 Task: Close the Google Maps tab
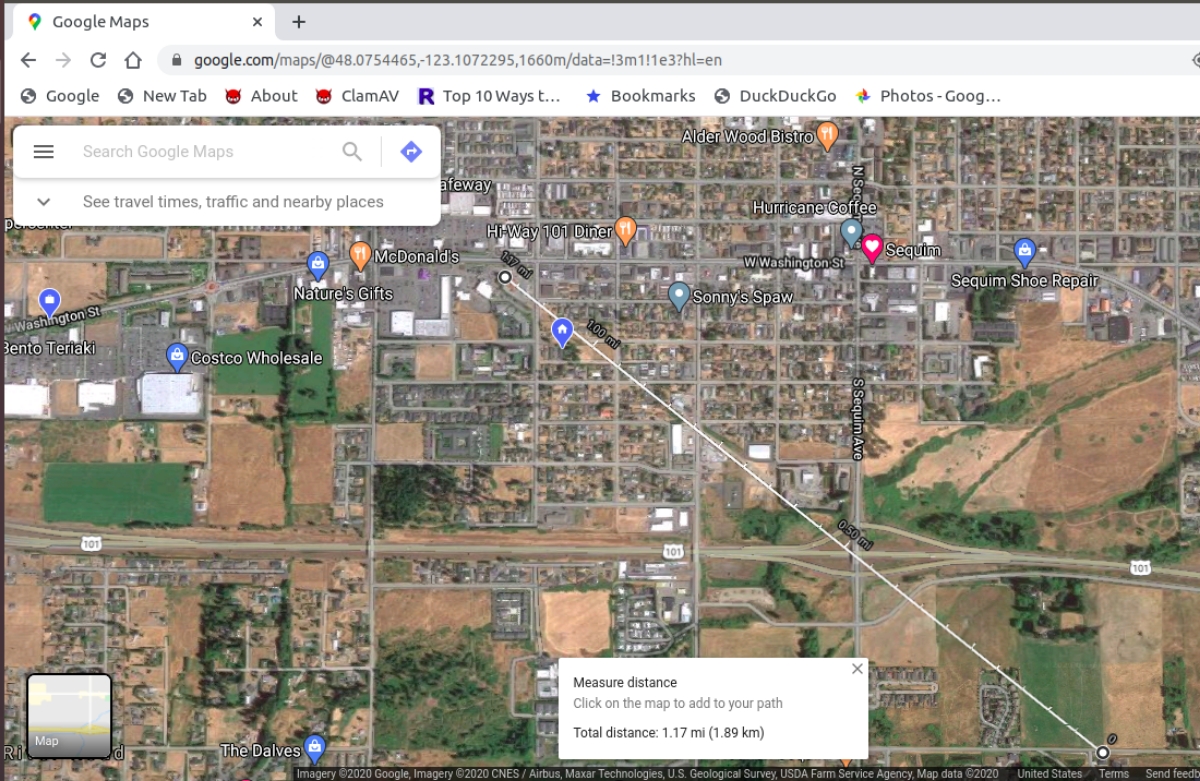pyautogui.click(x=258, y=22)
